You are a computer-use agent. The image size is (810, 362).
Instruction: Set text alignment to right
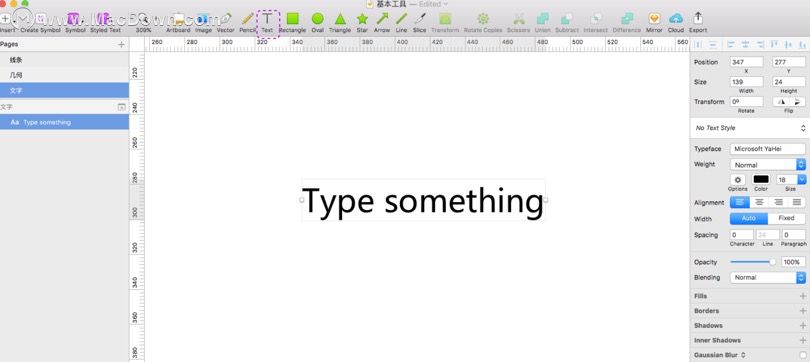(x=778, y=202)
